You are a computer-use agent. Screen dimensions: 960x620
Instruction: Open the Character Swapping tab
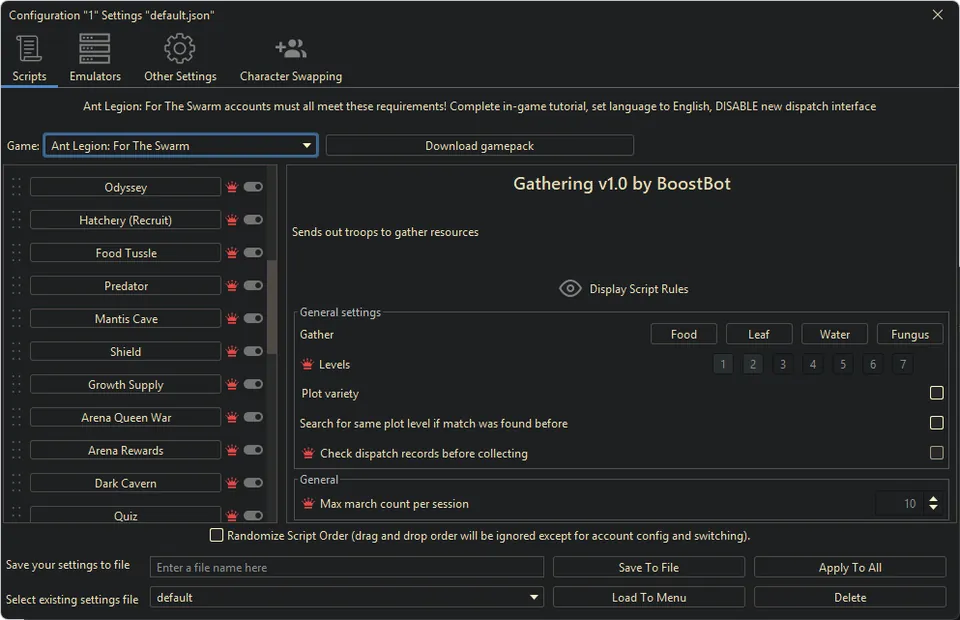click(x=291, y=58)
